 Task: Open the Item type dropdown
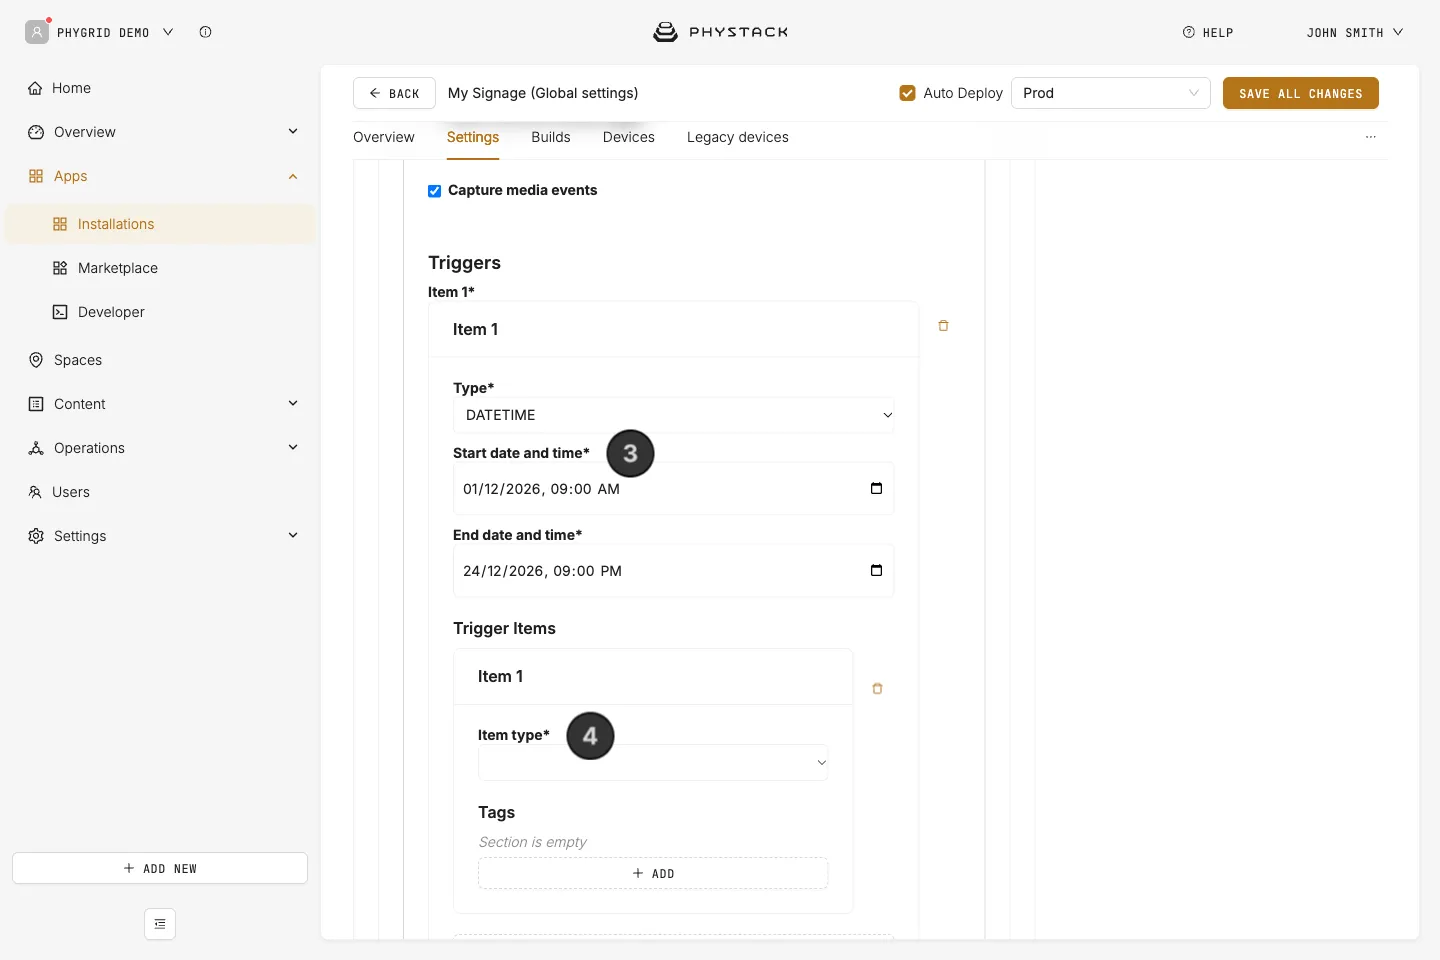pyautogui.click(x=653, y=763)
